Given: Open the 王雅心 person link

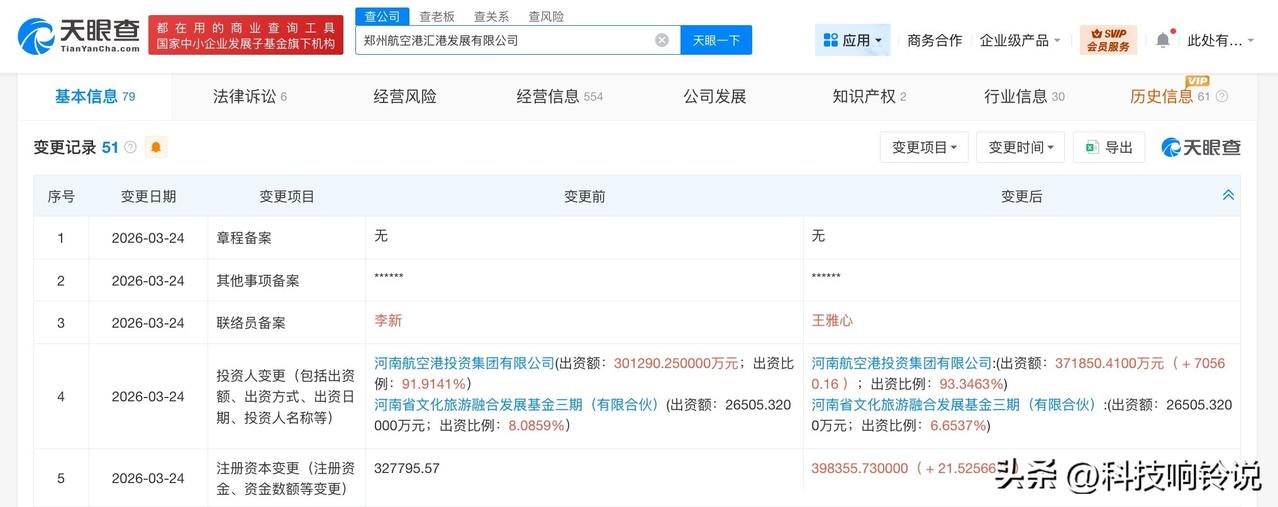Looking at the screenshot, I should (832, 321).
